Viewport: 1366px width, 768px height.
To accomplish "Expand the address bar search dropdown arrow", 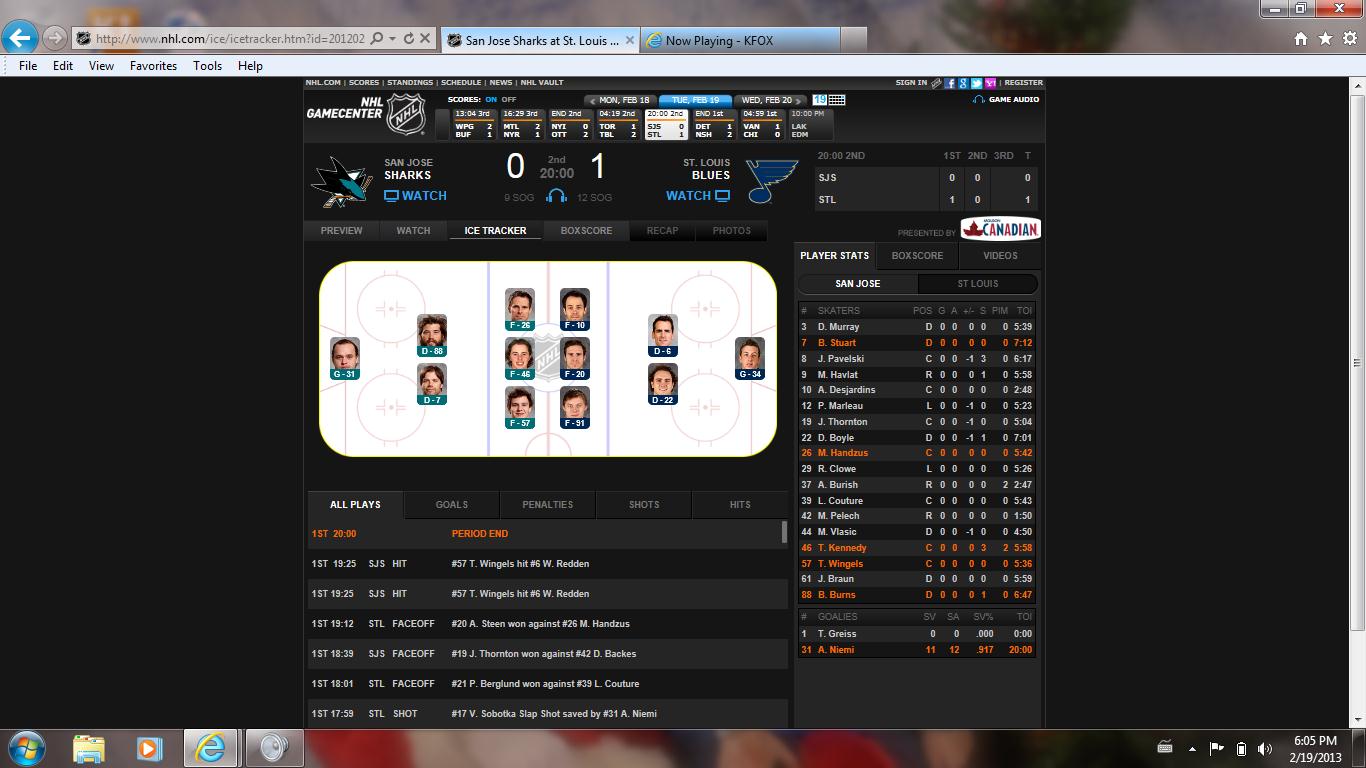I will 393,39.
